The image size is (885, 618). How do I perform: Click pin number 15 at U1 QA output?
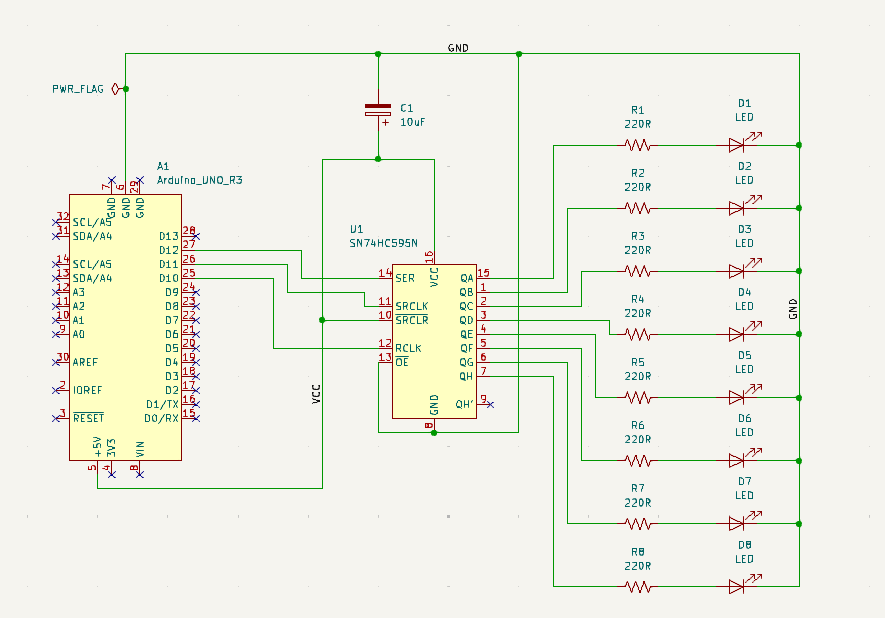click(484, 273)
